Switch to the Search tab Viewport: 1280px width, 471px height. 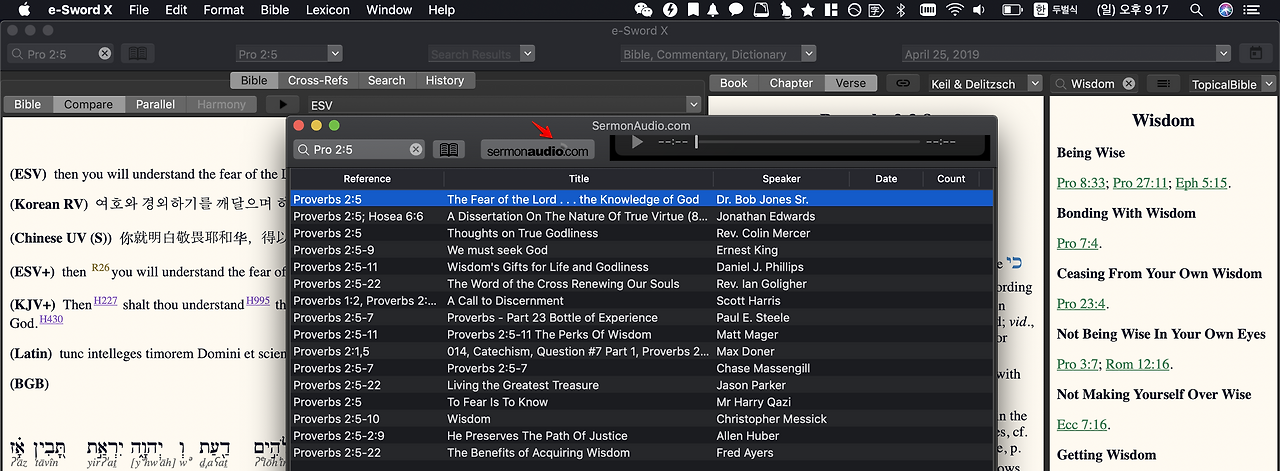pyautogui.click(x=386, y=80)
